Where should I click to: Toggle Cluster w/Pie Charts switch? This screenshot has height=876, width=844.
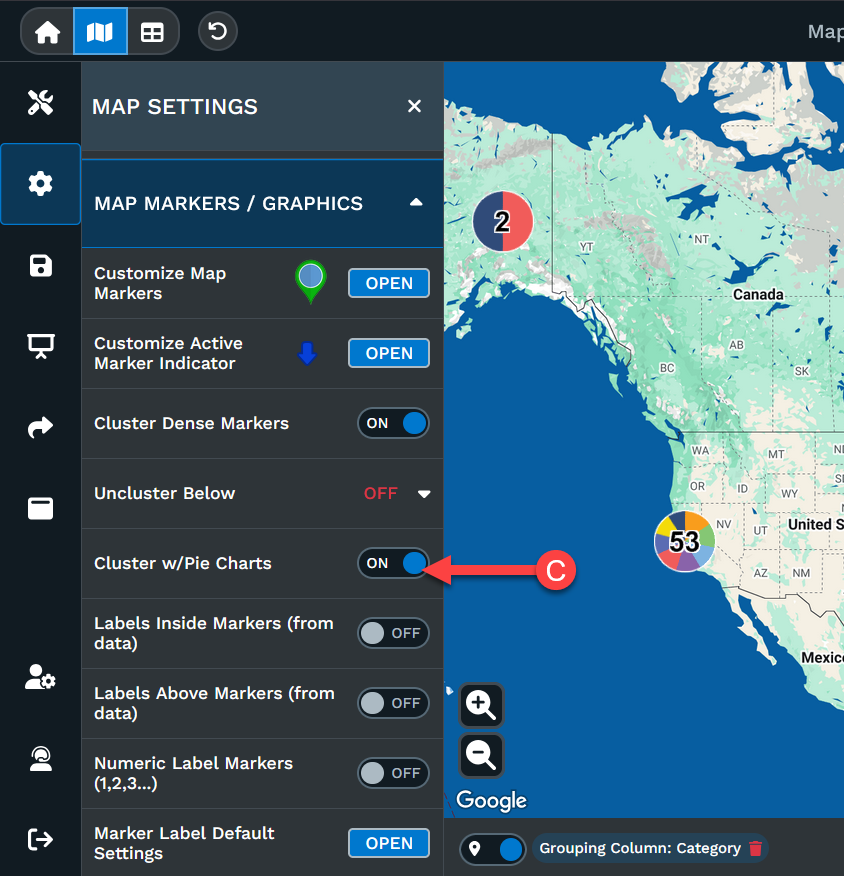[x=393, y=563]
